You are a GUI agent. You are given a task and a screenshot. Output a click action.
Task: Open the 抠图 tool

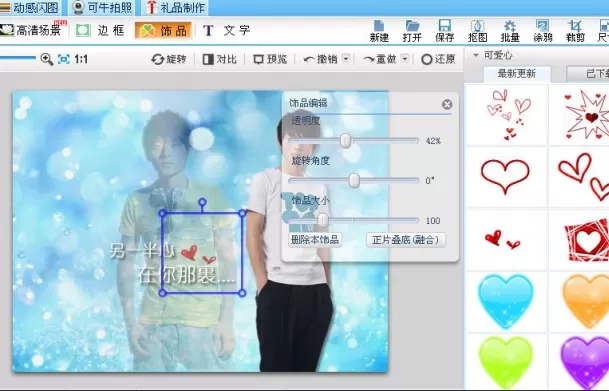[477, 31]
